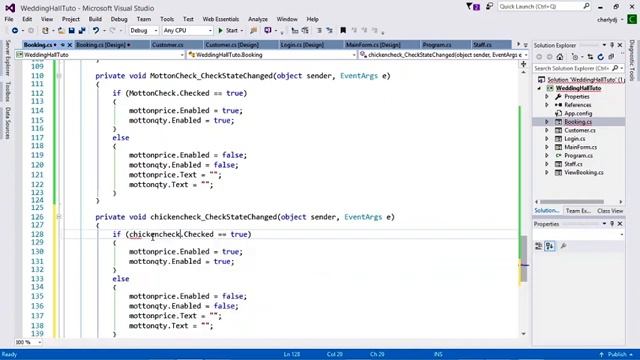This screenshot has height=360, width=640.
Task: Pin the Solution Explorer panel
Action: point(612,45)
